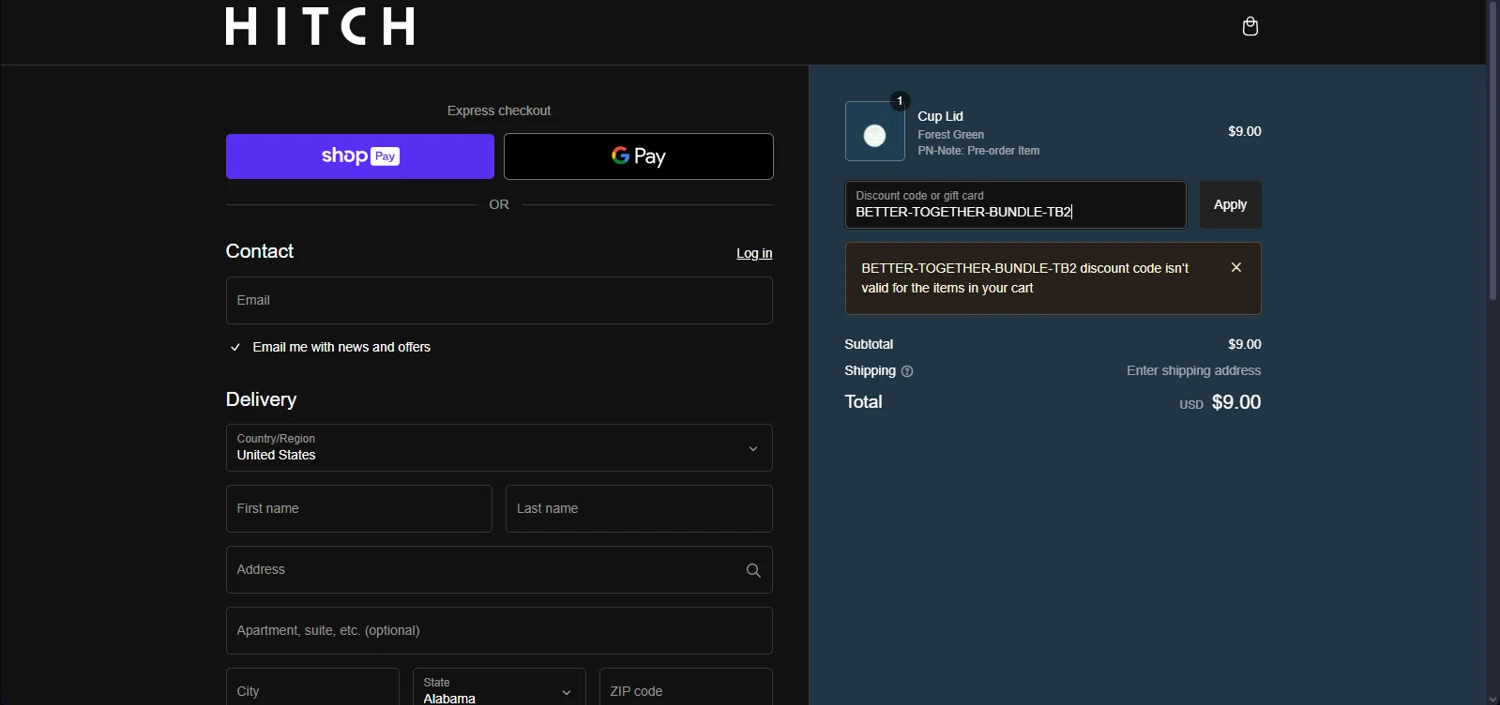The height and width of the screenshot is (705, 1500).
Task: Click the Shipping help question-mark icon
Action: [907, 371]
